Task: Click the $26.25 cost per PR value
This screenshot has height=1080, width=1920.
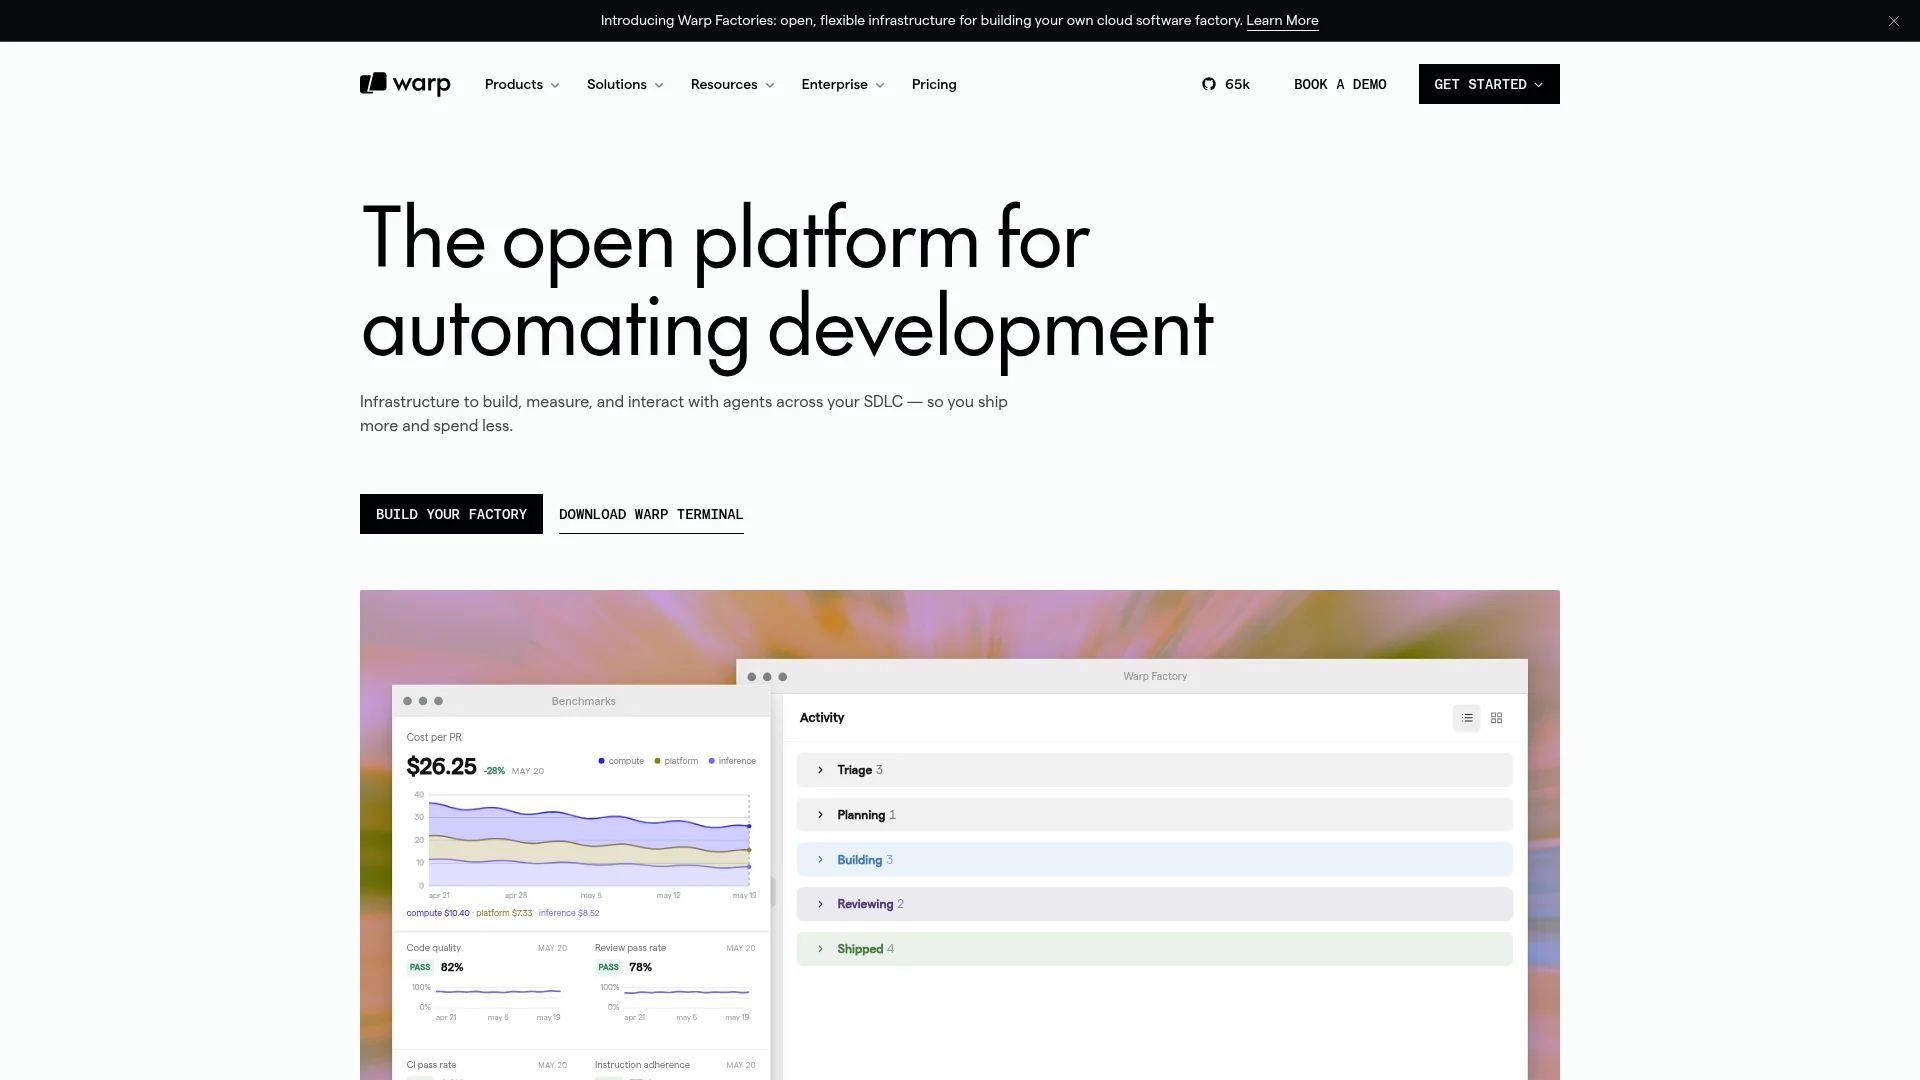Action: [x=441, y=767]
